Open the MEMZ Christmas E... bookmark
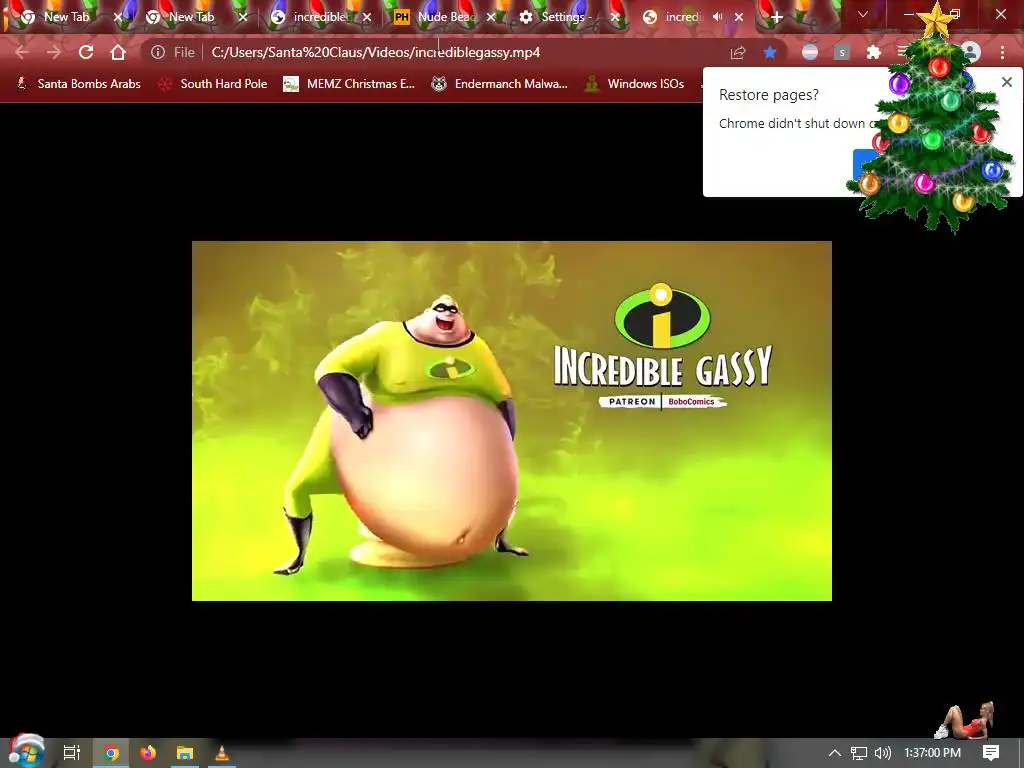 [x=349, y=84]
